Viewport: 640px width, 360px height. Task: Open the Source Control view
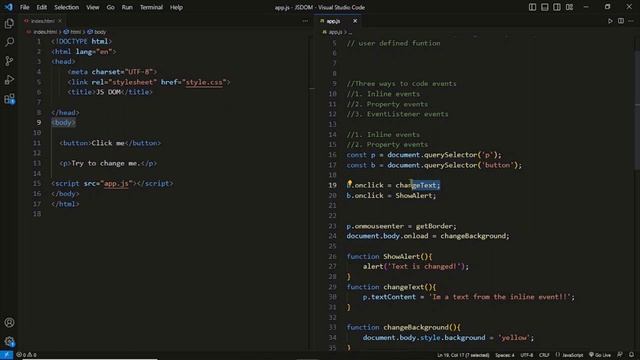(9, 61)
